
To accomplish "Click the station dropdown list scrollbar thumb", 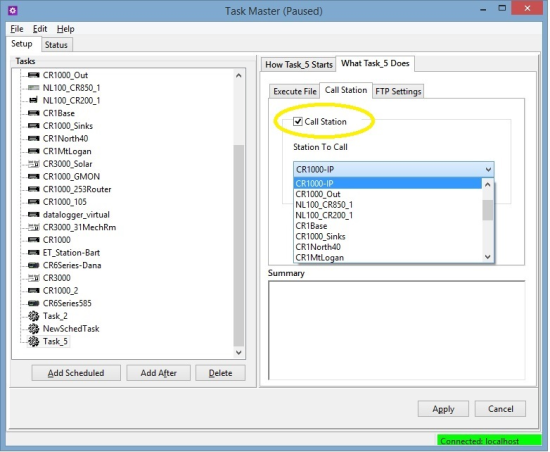I will pos(488,210).
